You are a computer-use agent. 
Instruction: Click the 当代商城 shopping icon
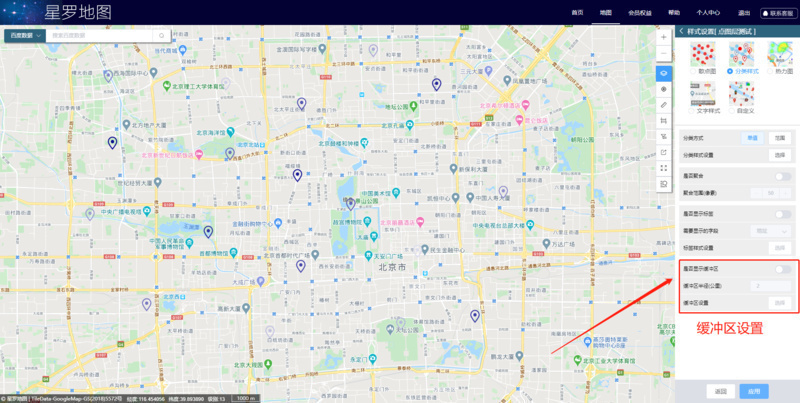coord(183,50)
